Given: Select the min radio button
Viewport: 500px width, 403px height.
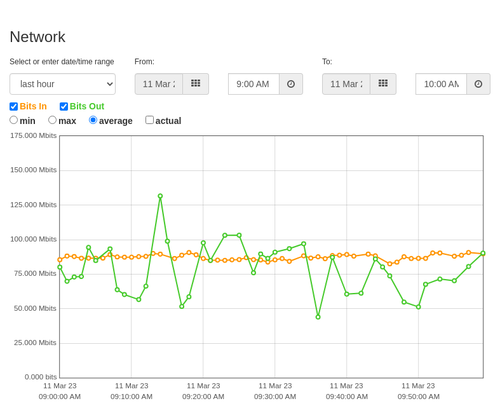Looking at the screenshot, I should 14,120.
